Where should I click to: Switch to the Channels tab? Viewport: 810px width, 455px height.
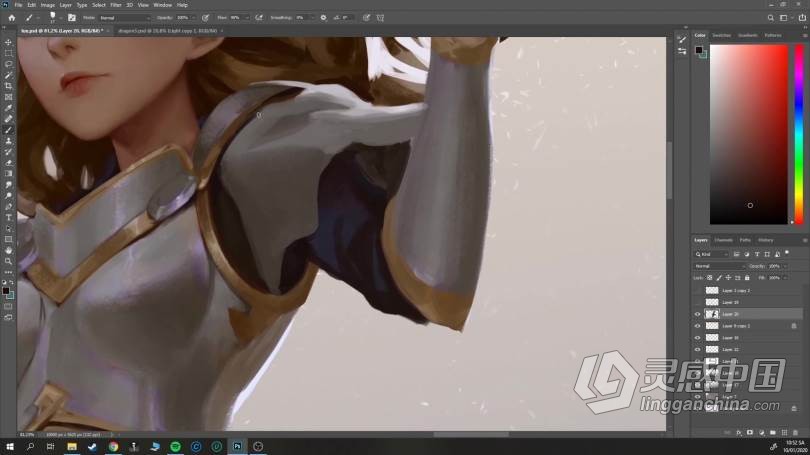723,240
